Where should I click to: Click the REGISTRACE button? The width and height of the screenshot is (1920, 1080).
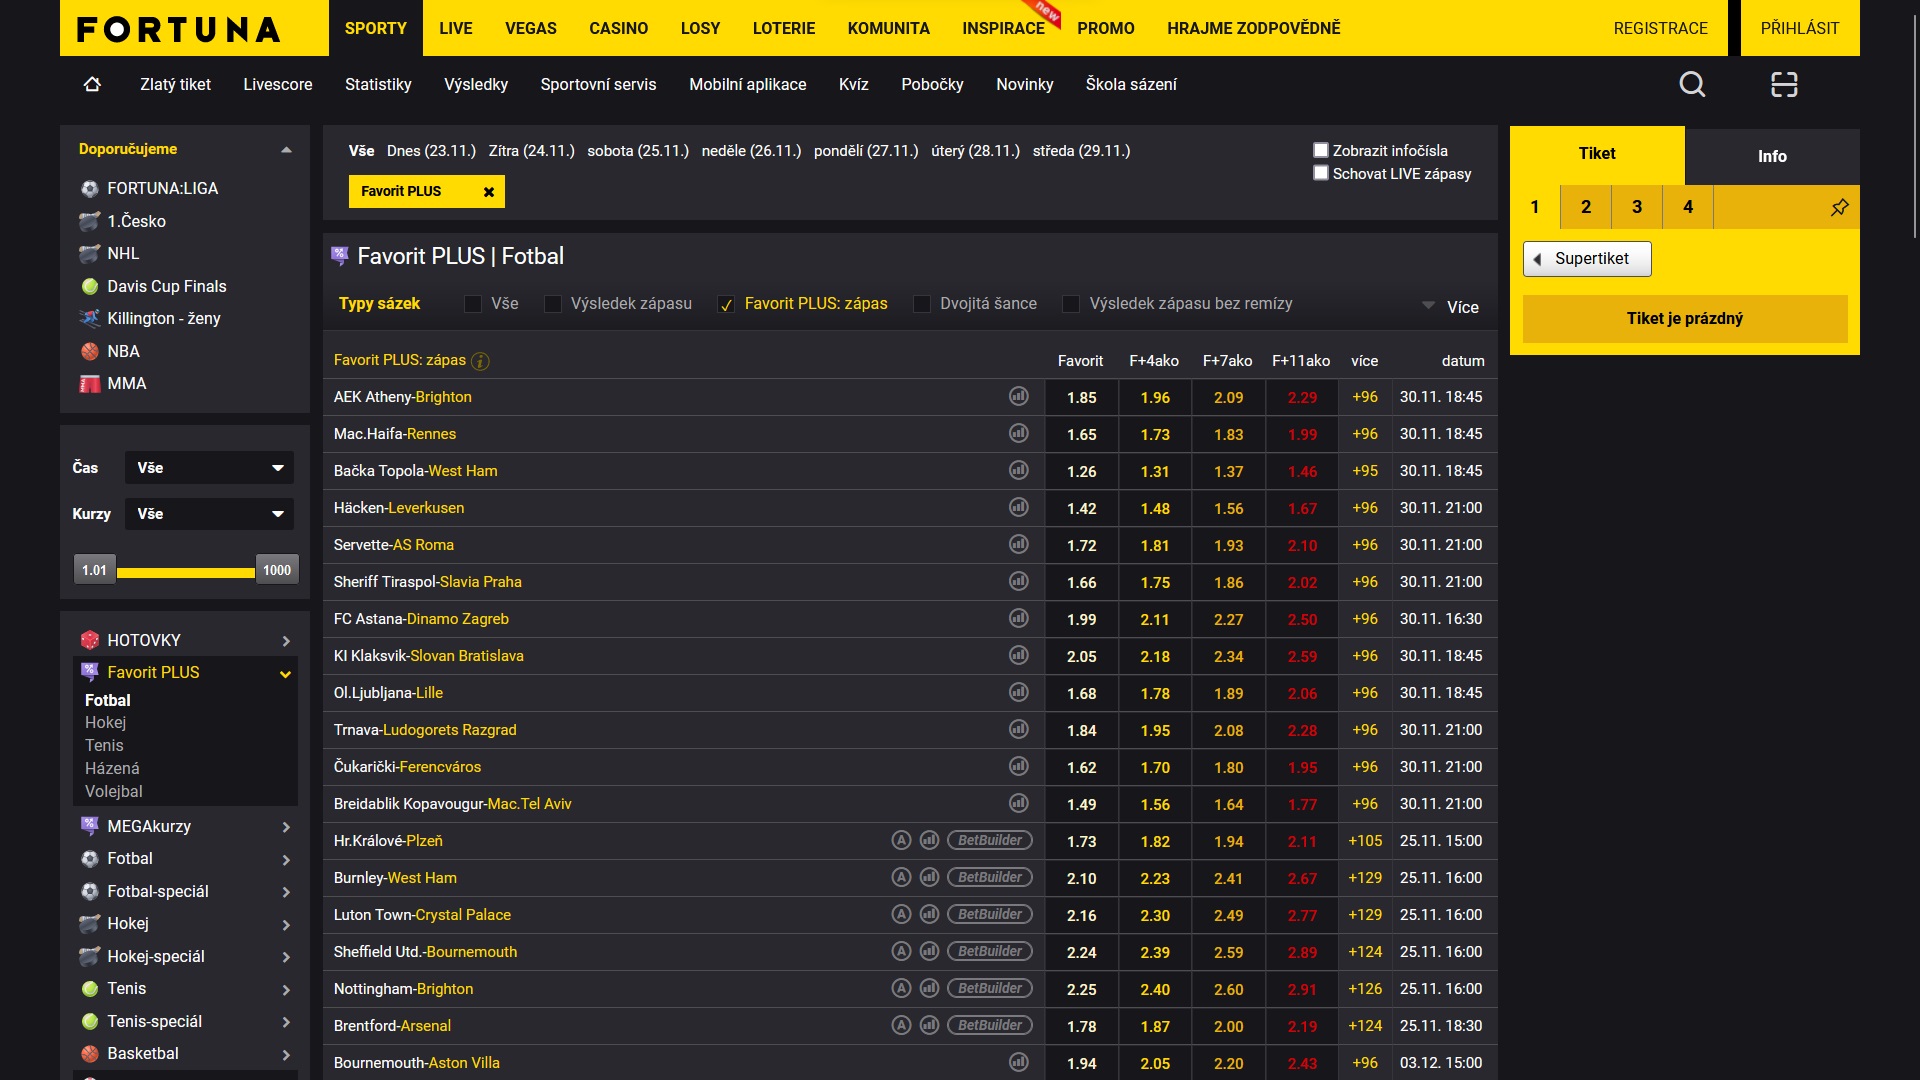click(1660, 28)
